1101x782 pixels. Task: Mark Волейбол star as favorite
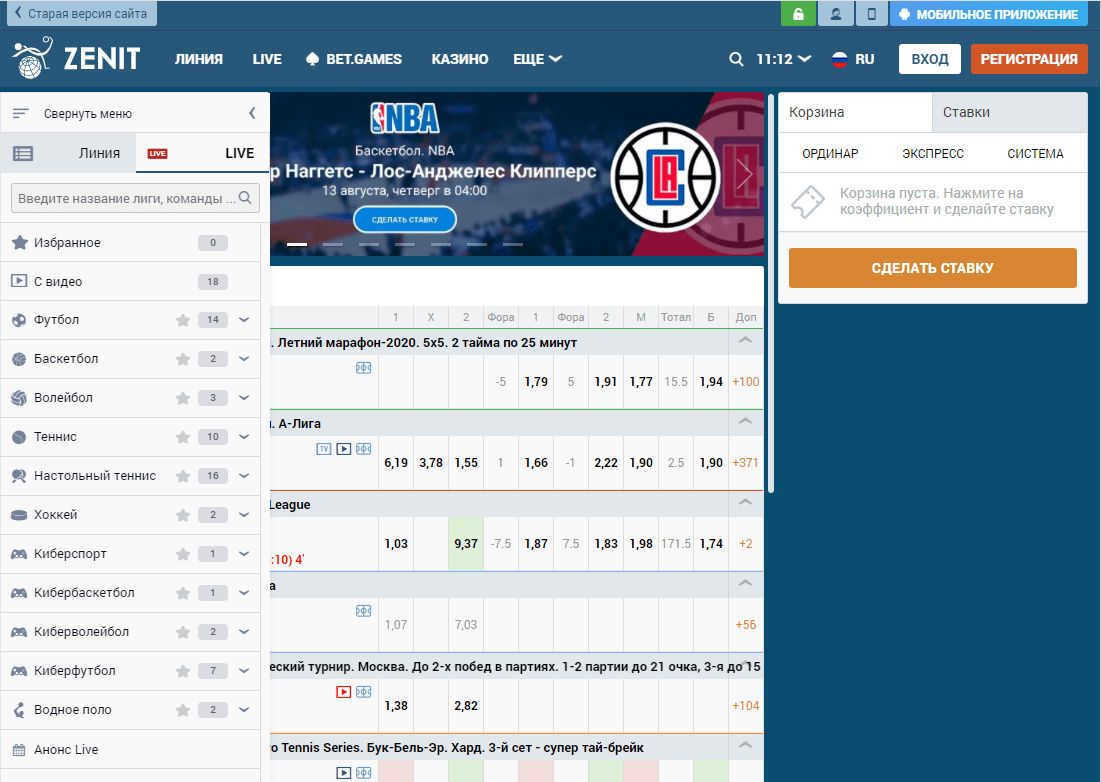pos(183,398)
